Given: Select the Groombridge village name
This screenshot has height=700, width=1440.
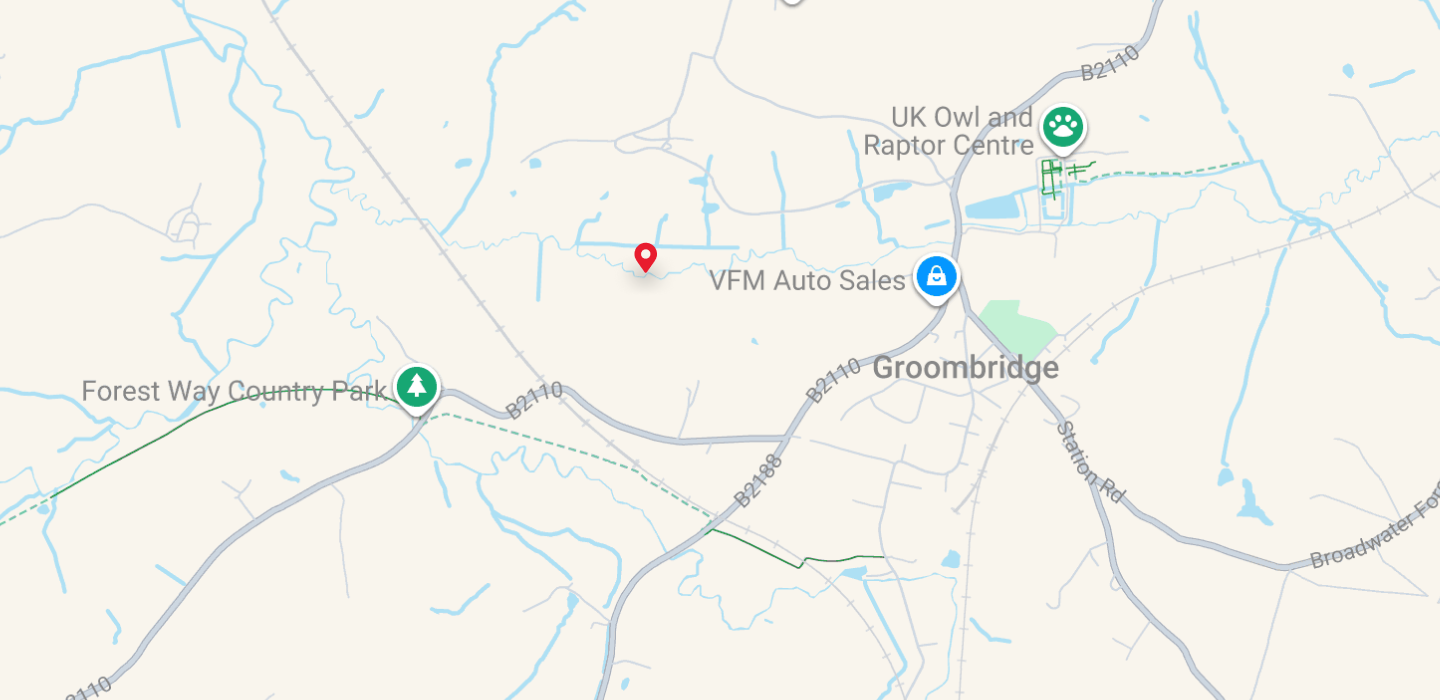Looking at the screenshot, I should point(965,368).
